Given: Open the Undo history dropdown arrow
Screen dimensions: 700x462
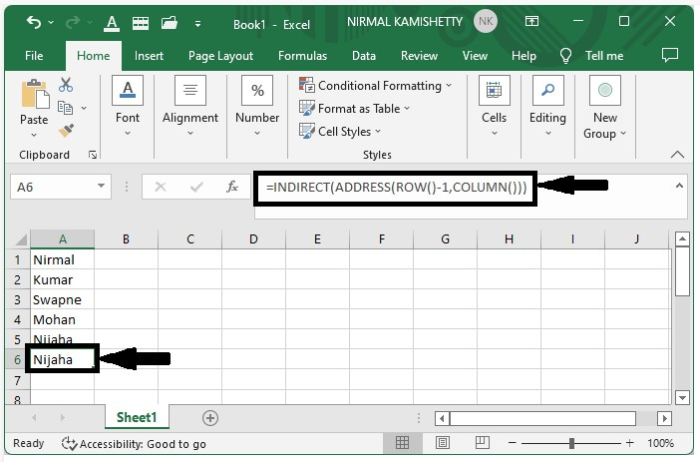Looking at the screenshot, I should (51, 22).
